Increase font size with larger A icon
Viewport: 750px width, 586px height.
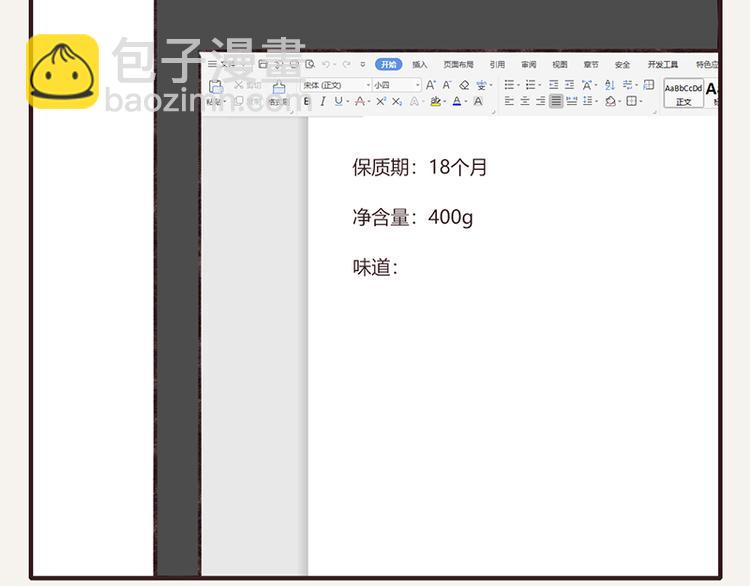click(x=431, y=85)
